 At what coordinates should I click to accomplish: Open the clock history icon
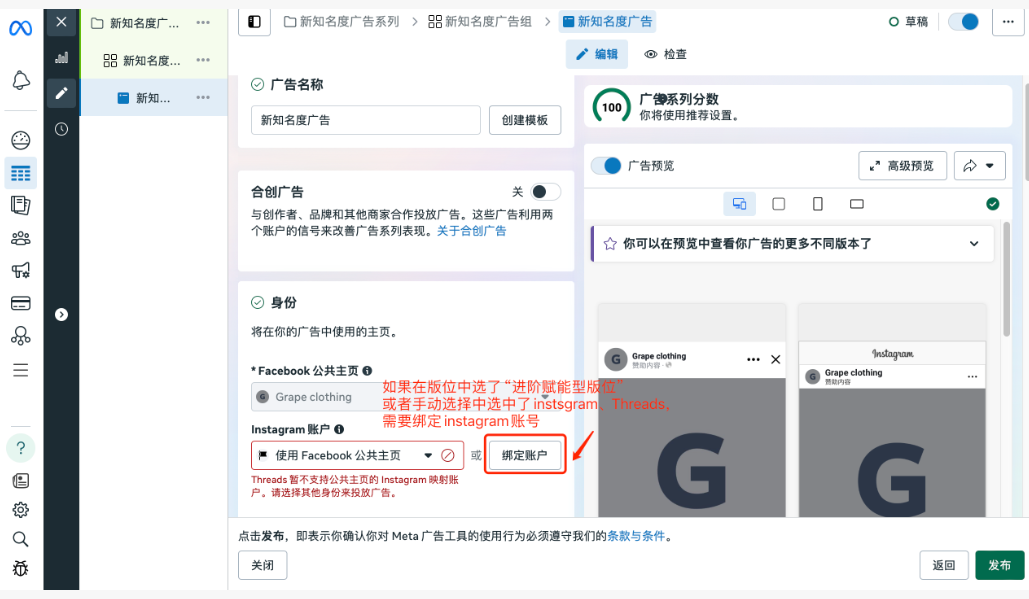tap(62, 129)
